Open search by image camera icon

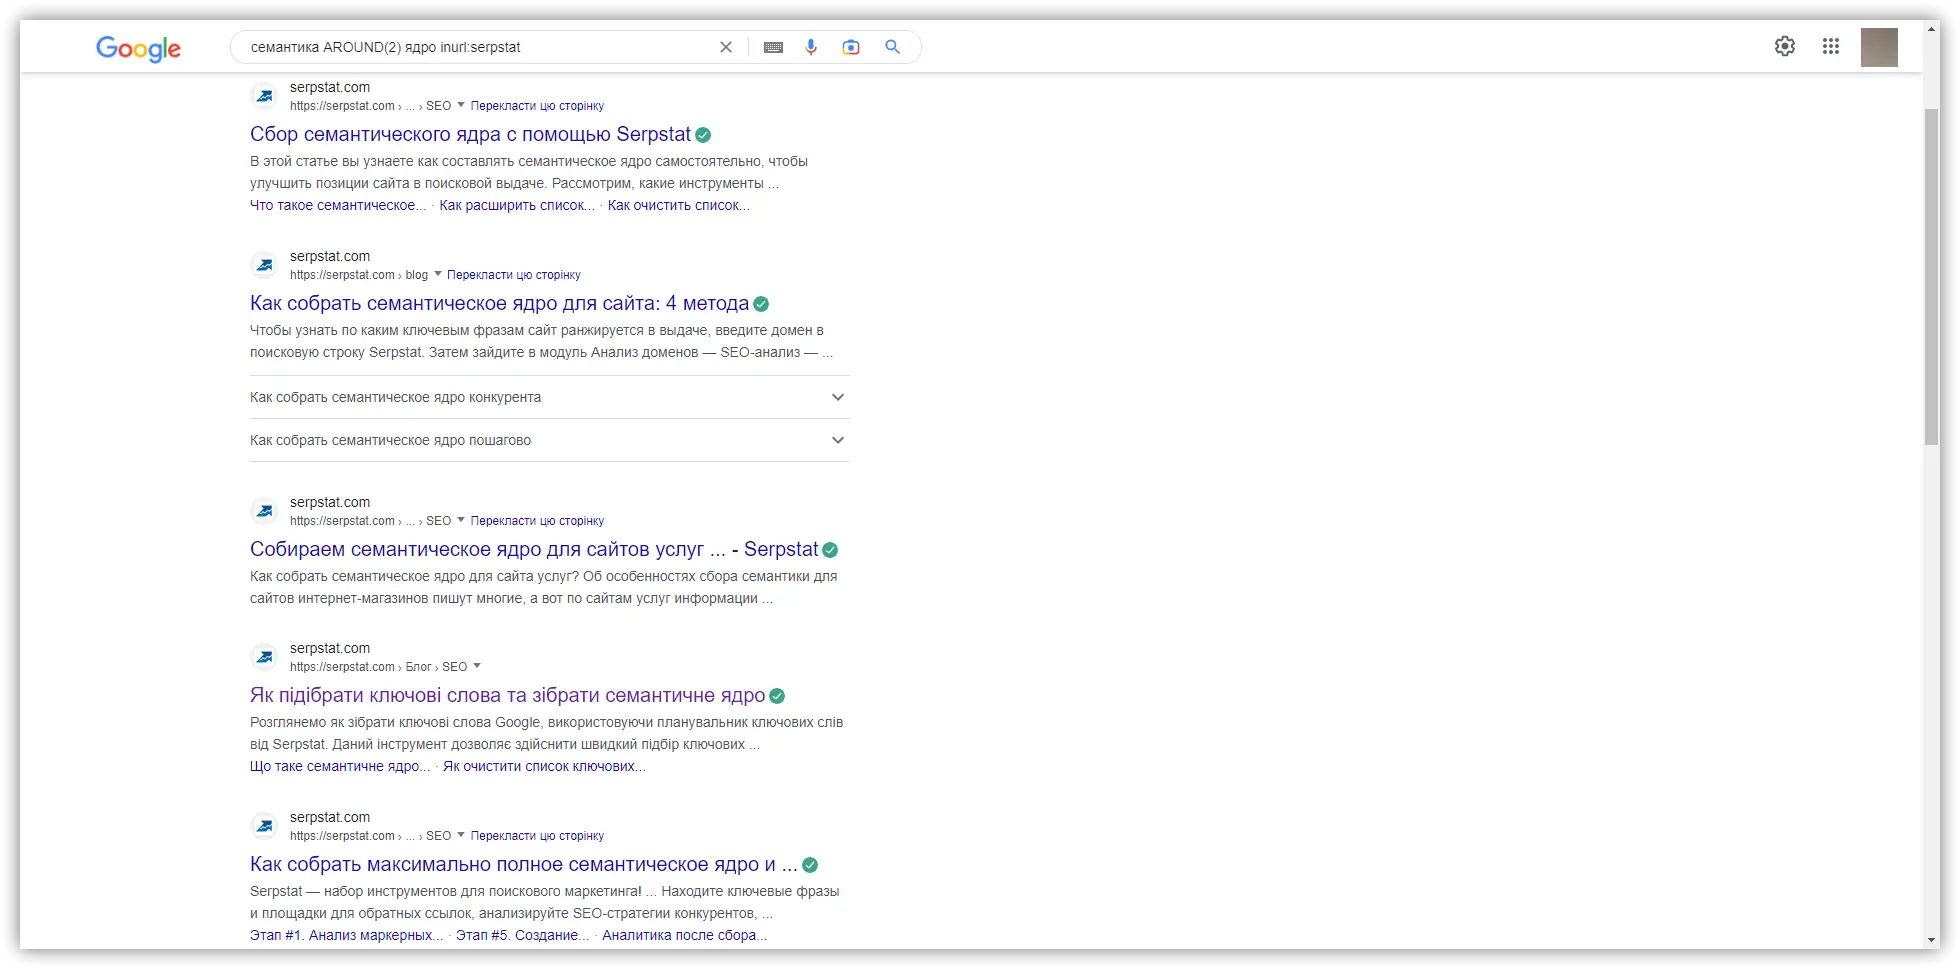pyautogui.click(x=851, y=47)
